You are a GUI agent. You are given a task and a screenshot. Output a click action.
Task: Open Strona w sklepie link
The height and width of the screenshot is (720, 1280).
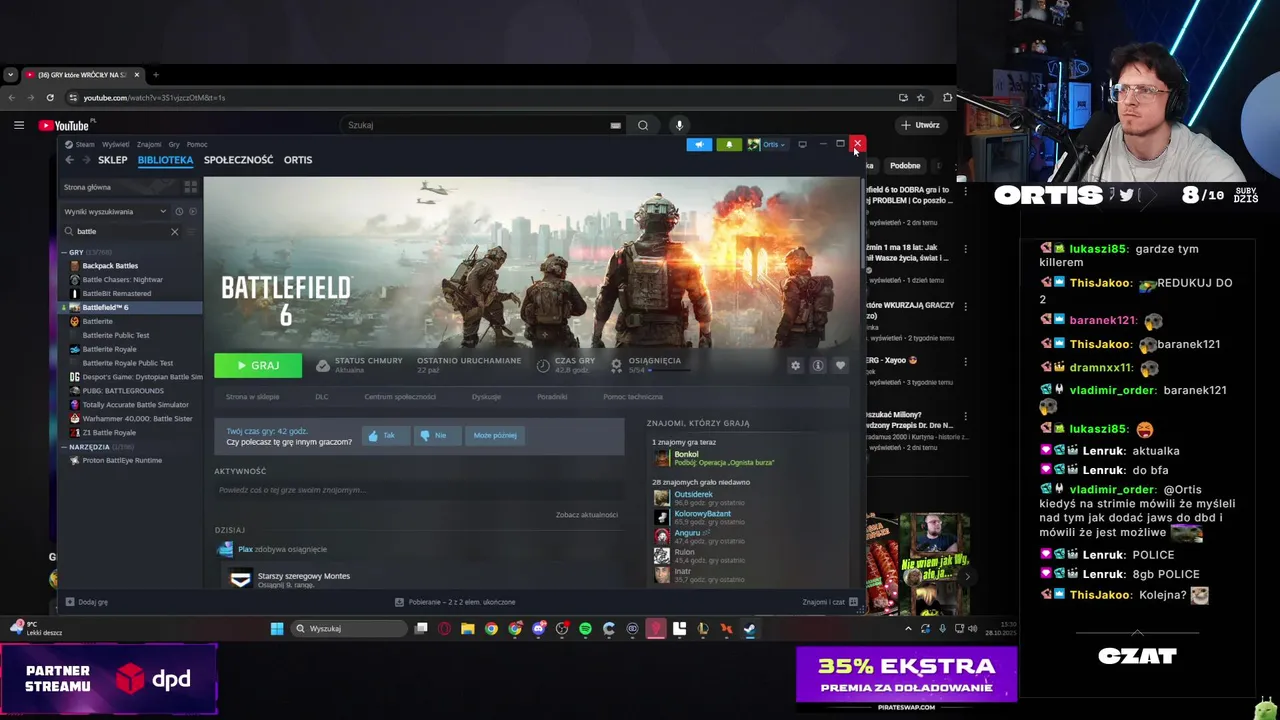(252, 397)
